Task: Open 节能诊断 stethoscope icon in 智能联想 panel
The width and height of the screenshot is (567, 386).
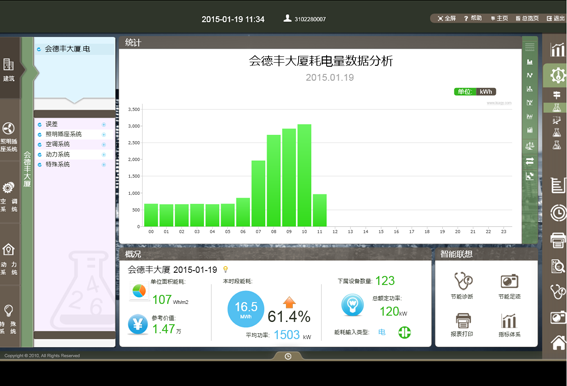Action: 462,281
